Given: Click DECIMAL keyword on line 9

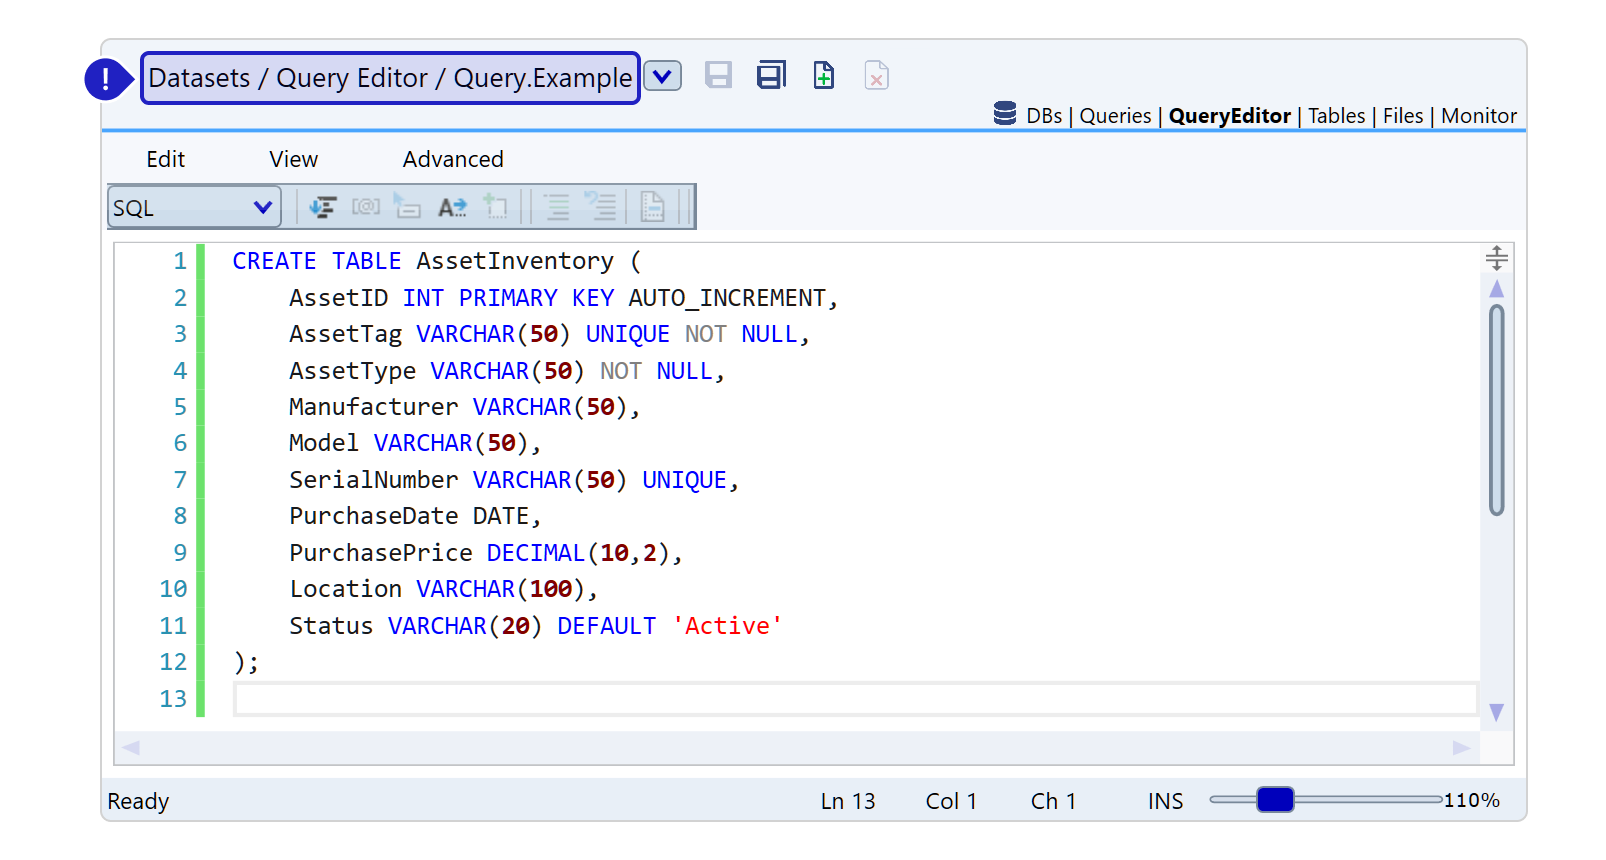Looking at the screenshot, I should [x=536, y=553].
